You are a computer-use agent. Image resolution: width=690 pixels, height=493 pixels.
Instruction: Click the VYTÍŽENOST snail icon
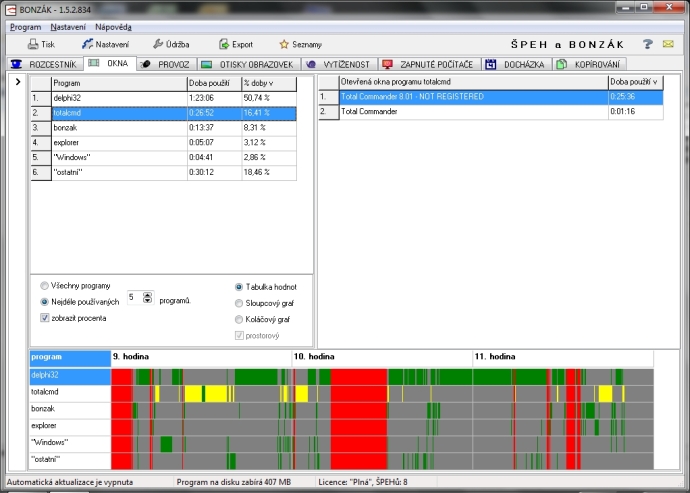[311, 64]
